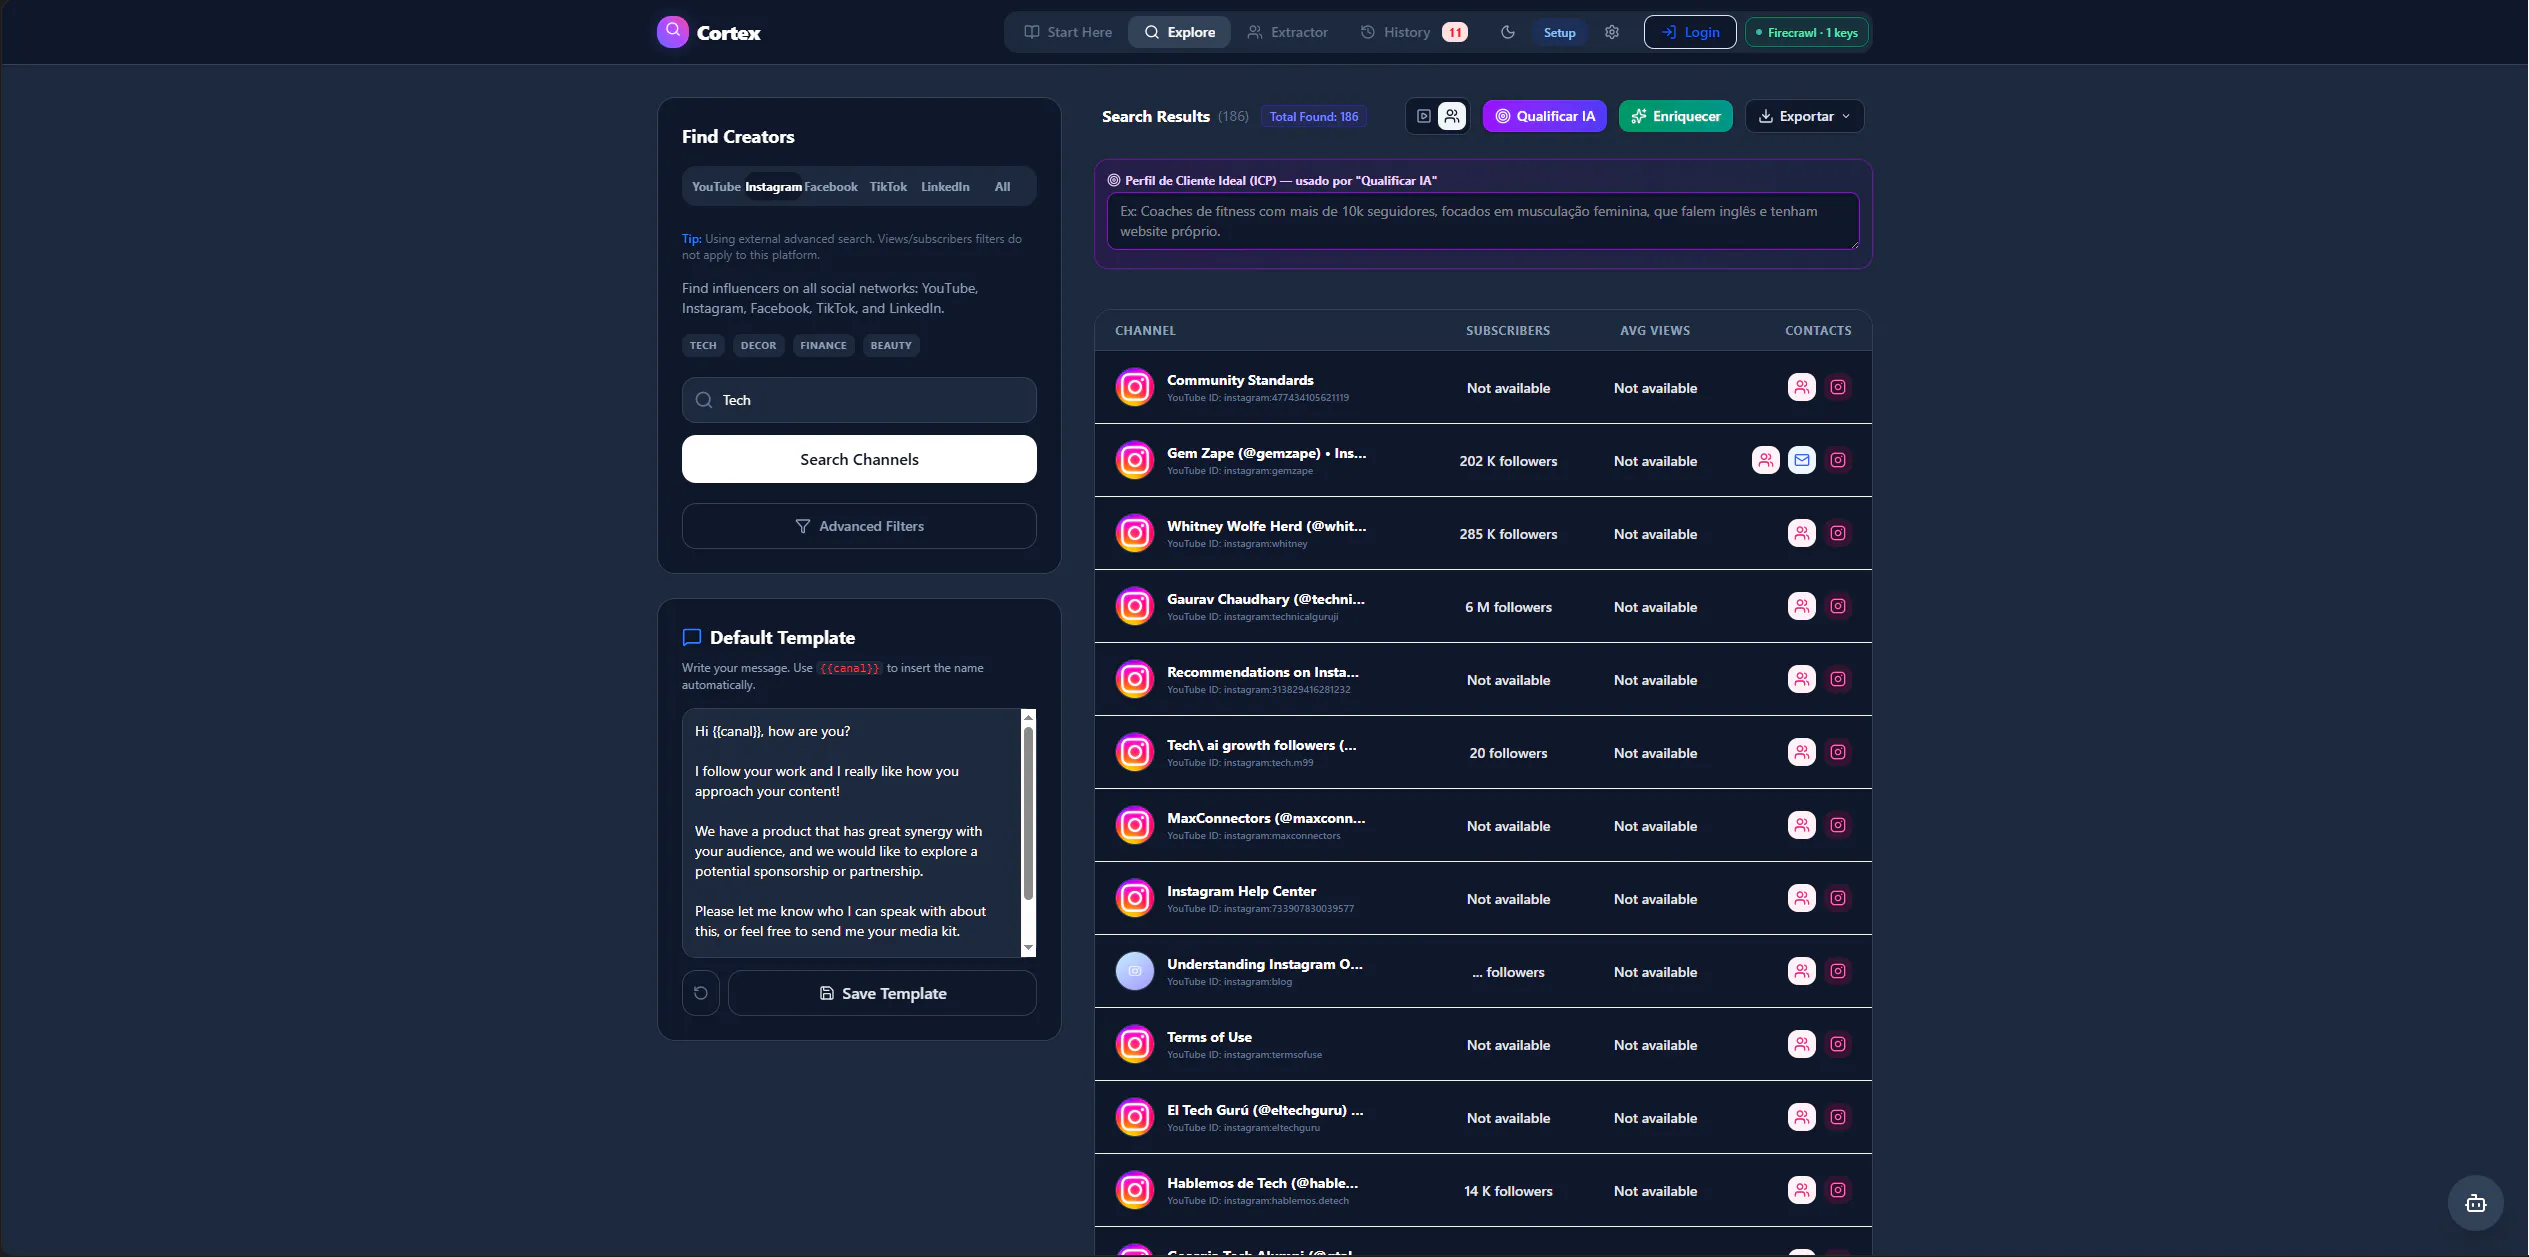Open contacts icon for El Tech Gurú
The image size is (2529, 1257).
1802,1117
